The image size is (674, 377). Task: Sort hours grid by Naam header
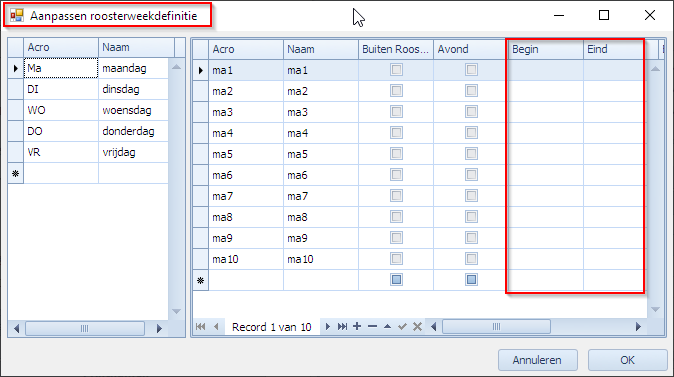click(x=321, y=49)
